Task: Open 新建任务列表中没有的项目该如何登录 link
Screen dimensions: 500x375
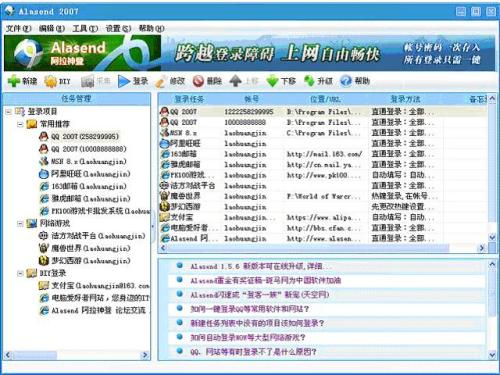Action: coord(257,323)
